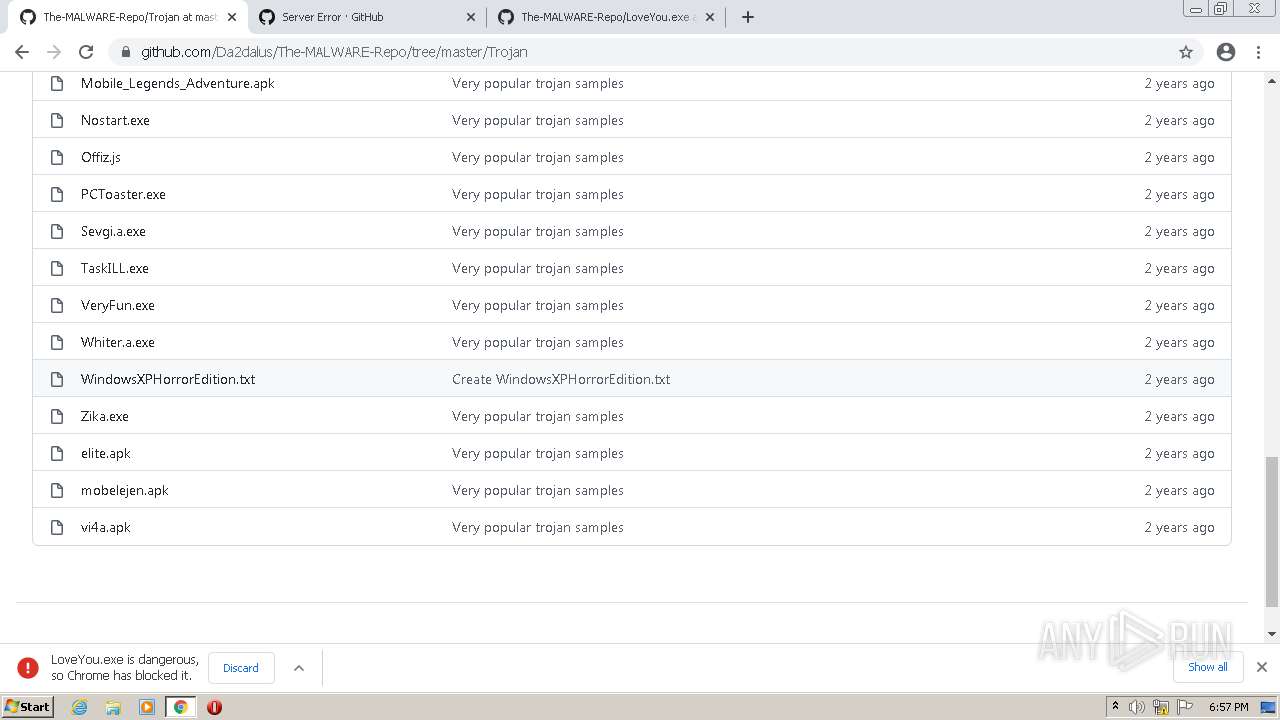Close the Server Error tab

470,17
